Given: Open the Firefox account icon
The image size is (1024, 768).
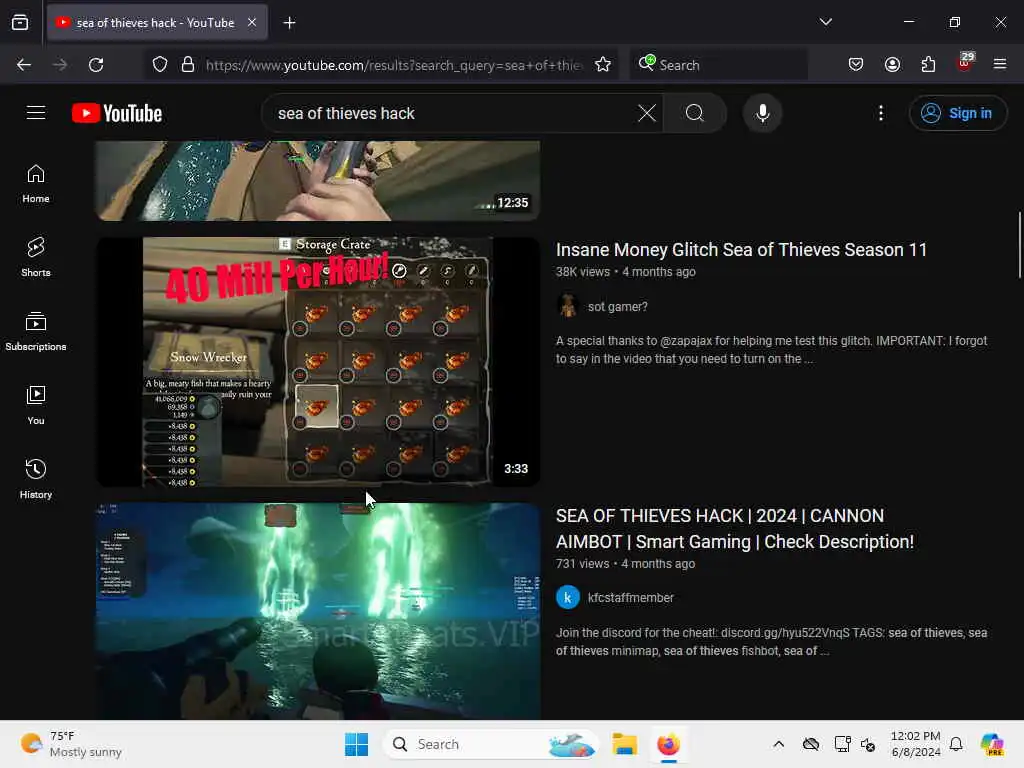Looking at the screenshot, I should (892, 65).
